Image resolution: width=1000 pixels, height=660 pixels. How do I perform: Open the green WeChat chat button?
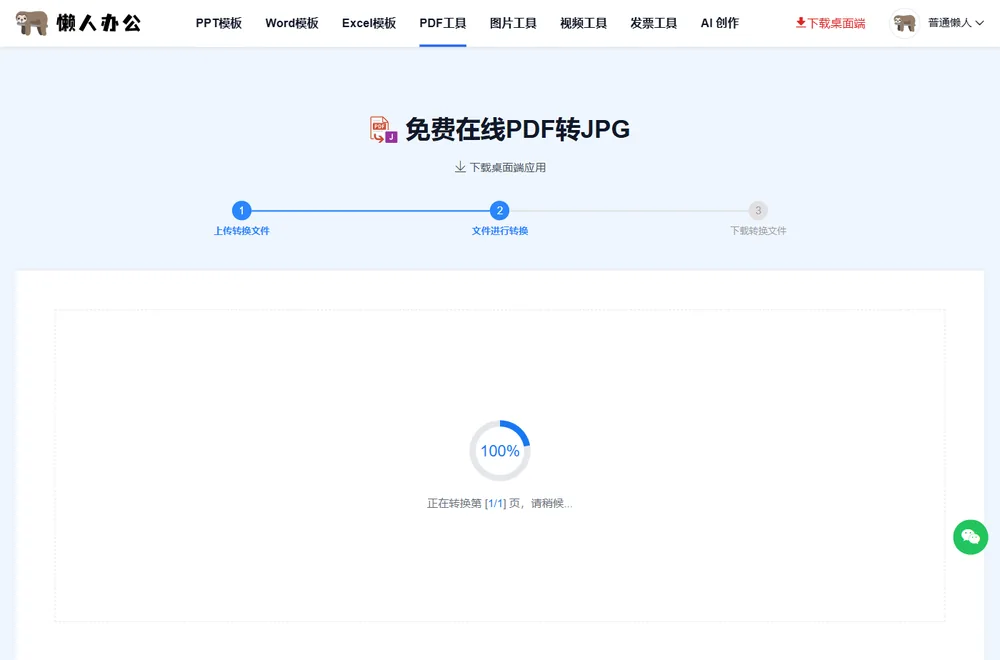click(970, 537)
